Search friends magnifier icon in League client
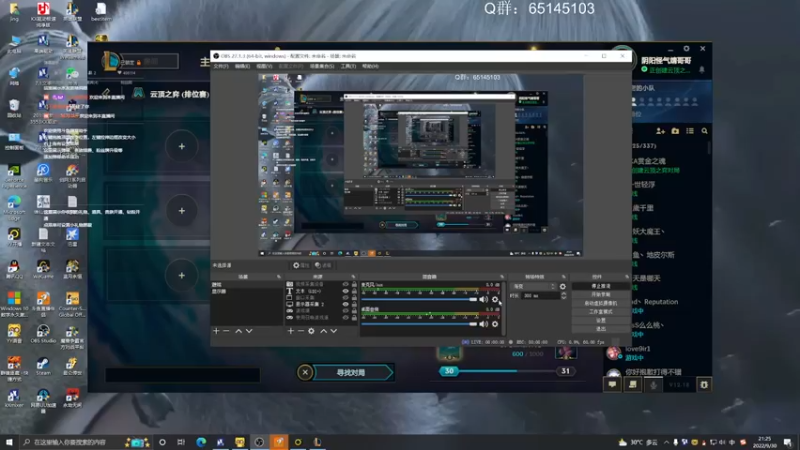The height and width of the screenshot is (450, 800). (x=705, y=131)
